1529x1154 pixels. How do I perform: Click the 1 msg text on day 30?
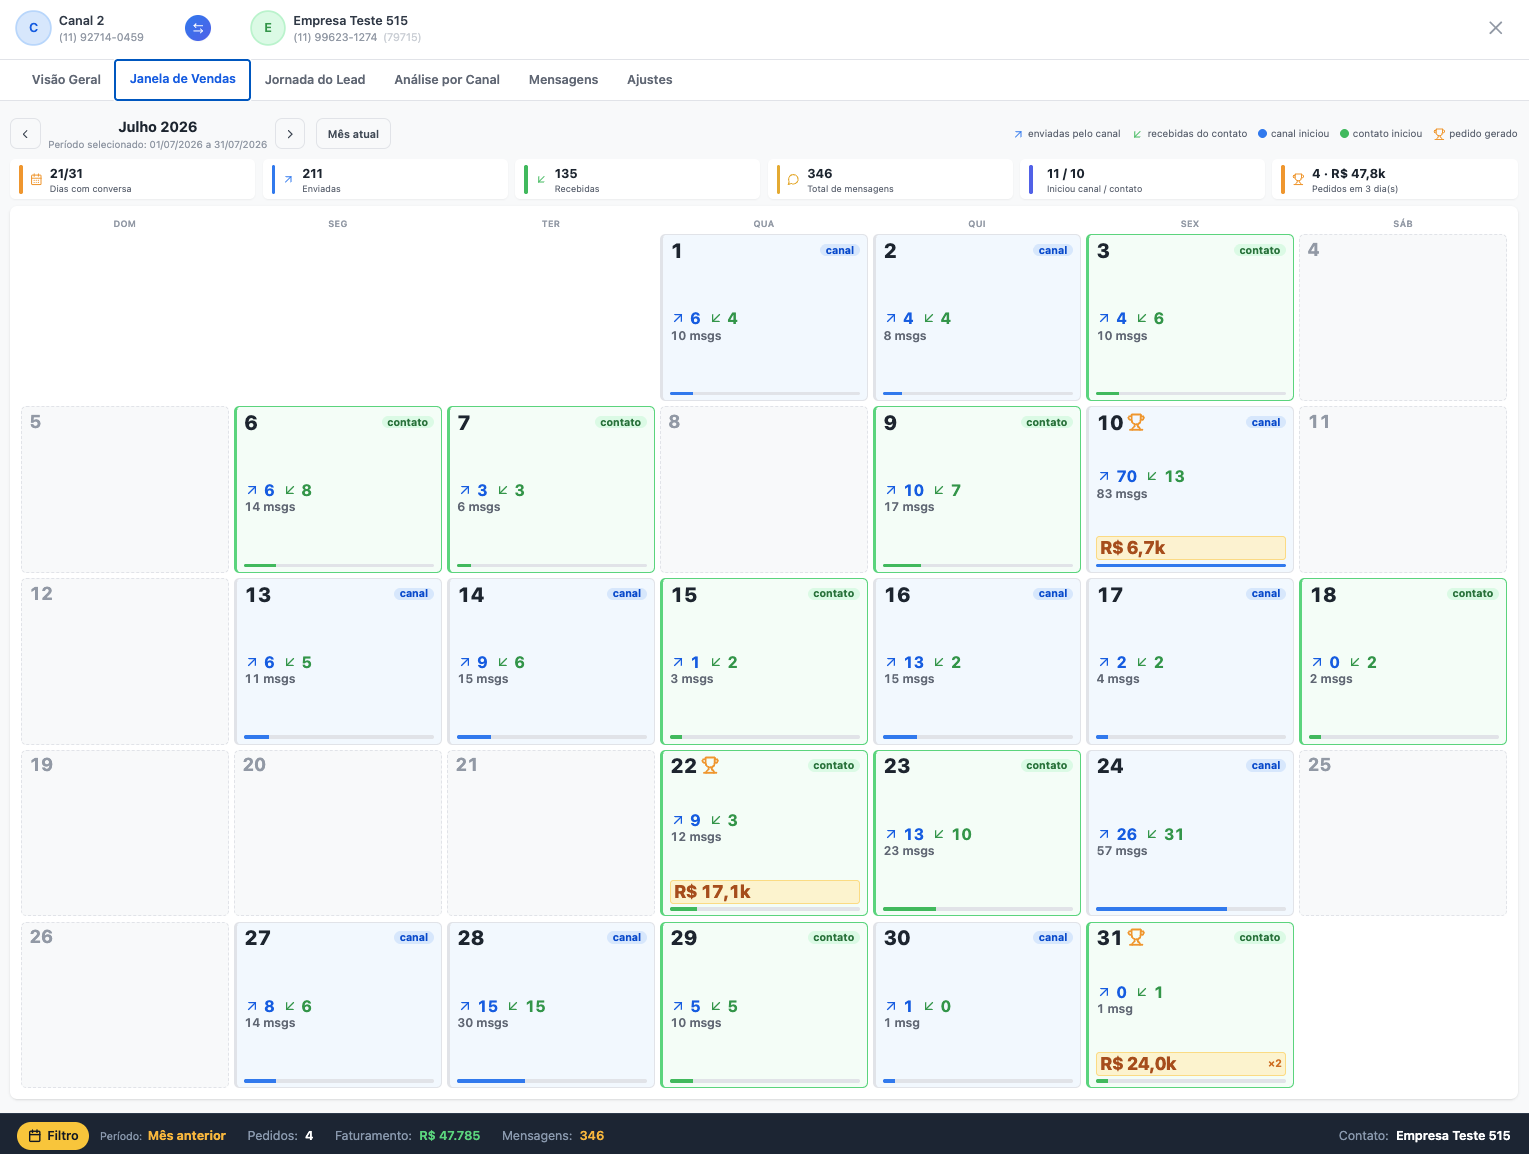[902, 1023]
